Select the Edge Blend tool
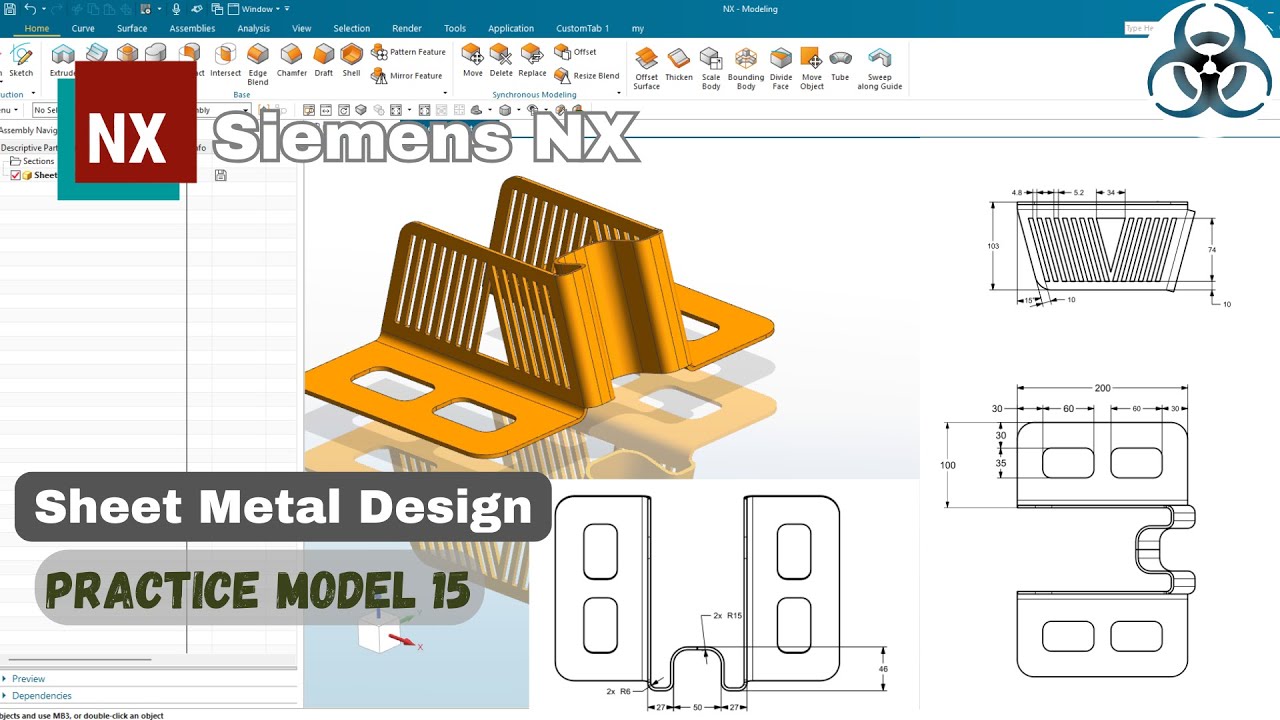Viewport: 1280px width, 720px height. pos(258,64)
